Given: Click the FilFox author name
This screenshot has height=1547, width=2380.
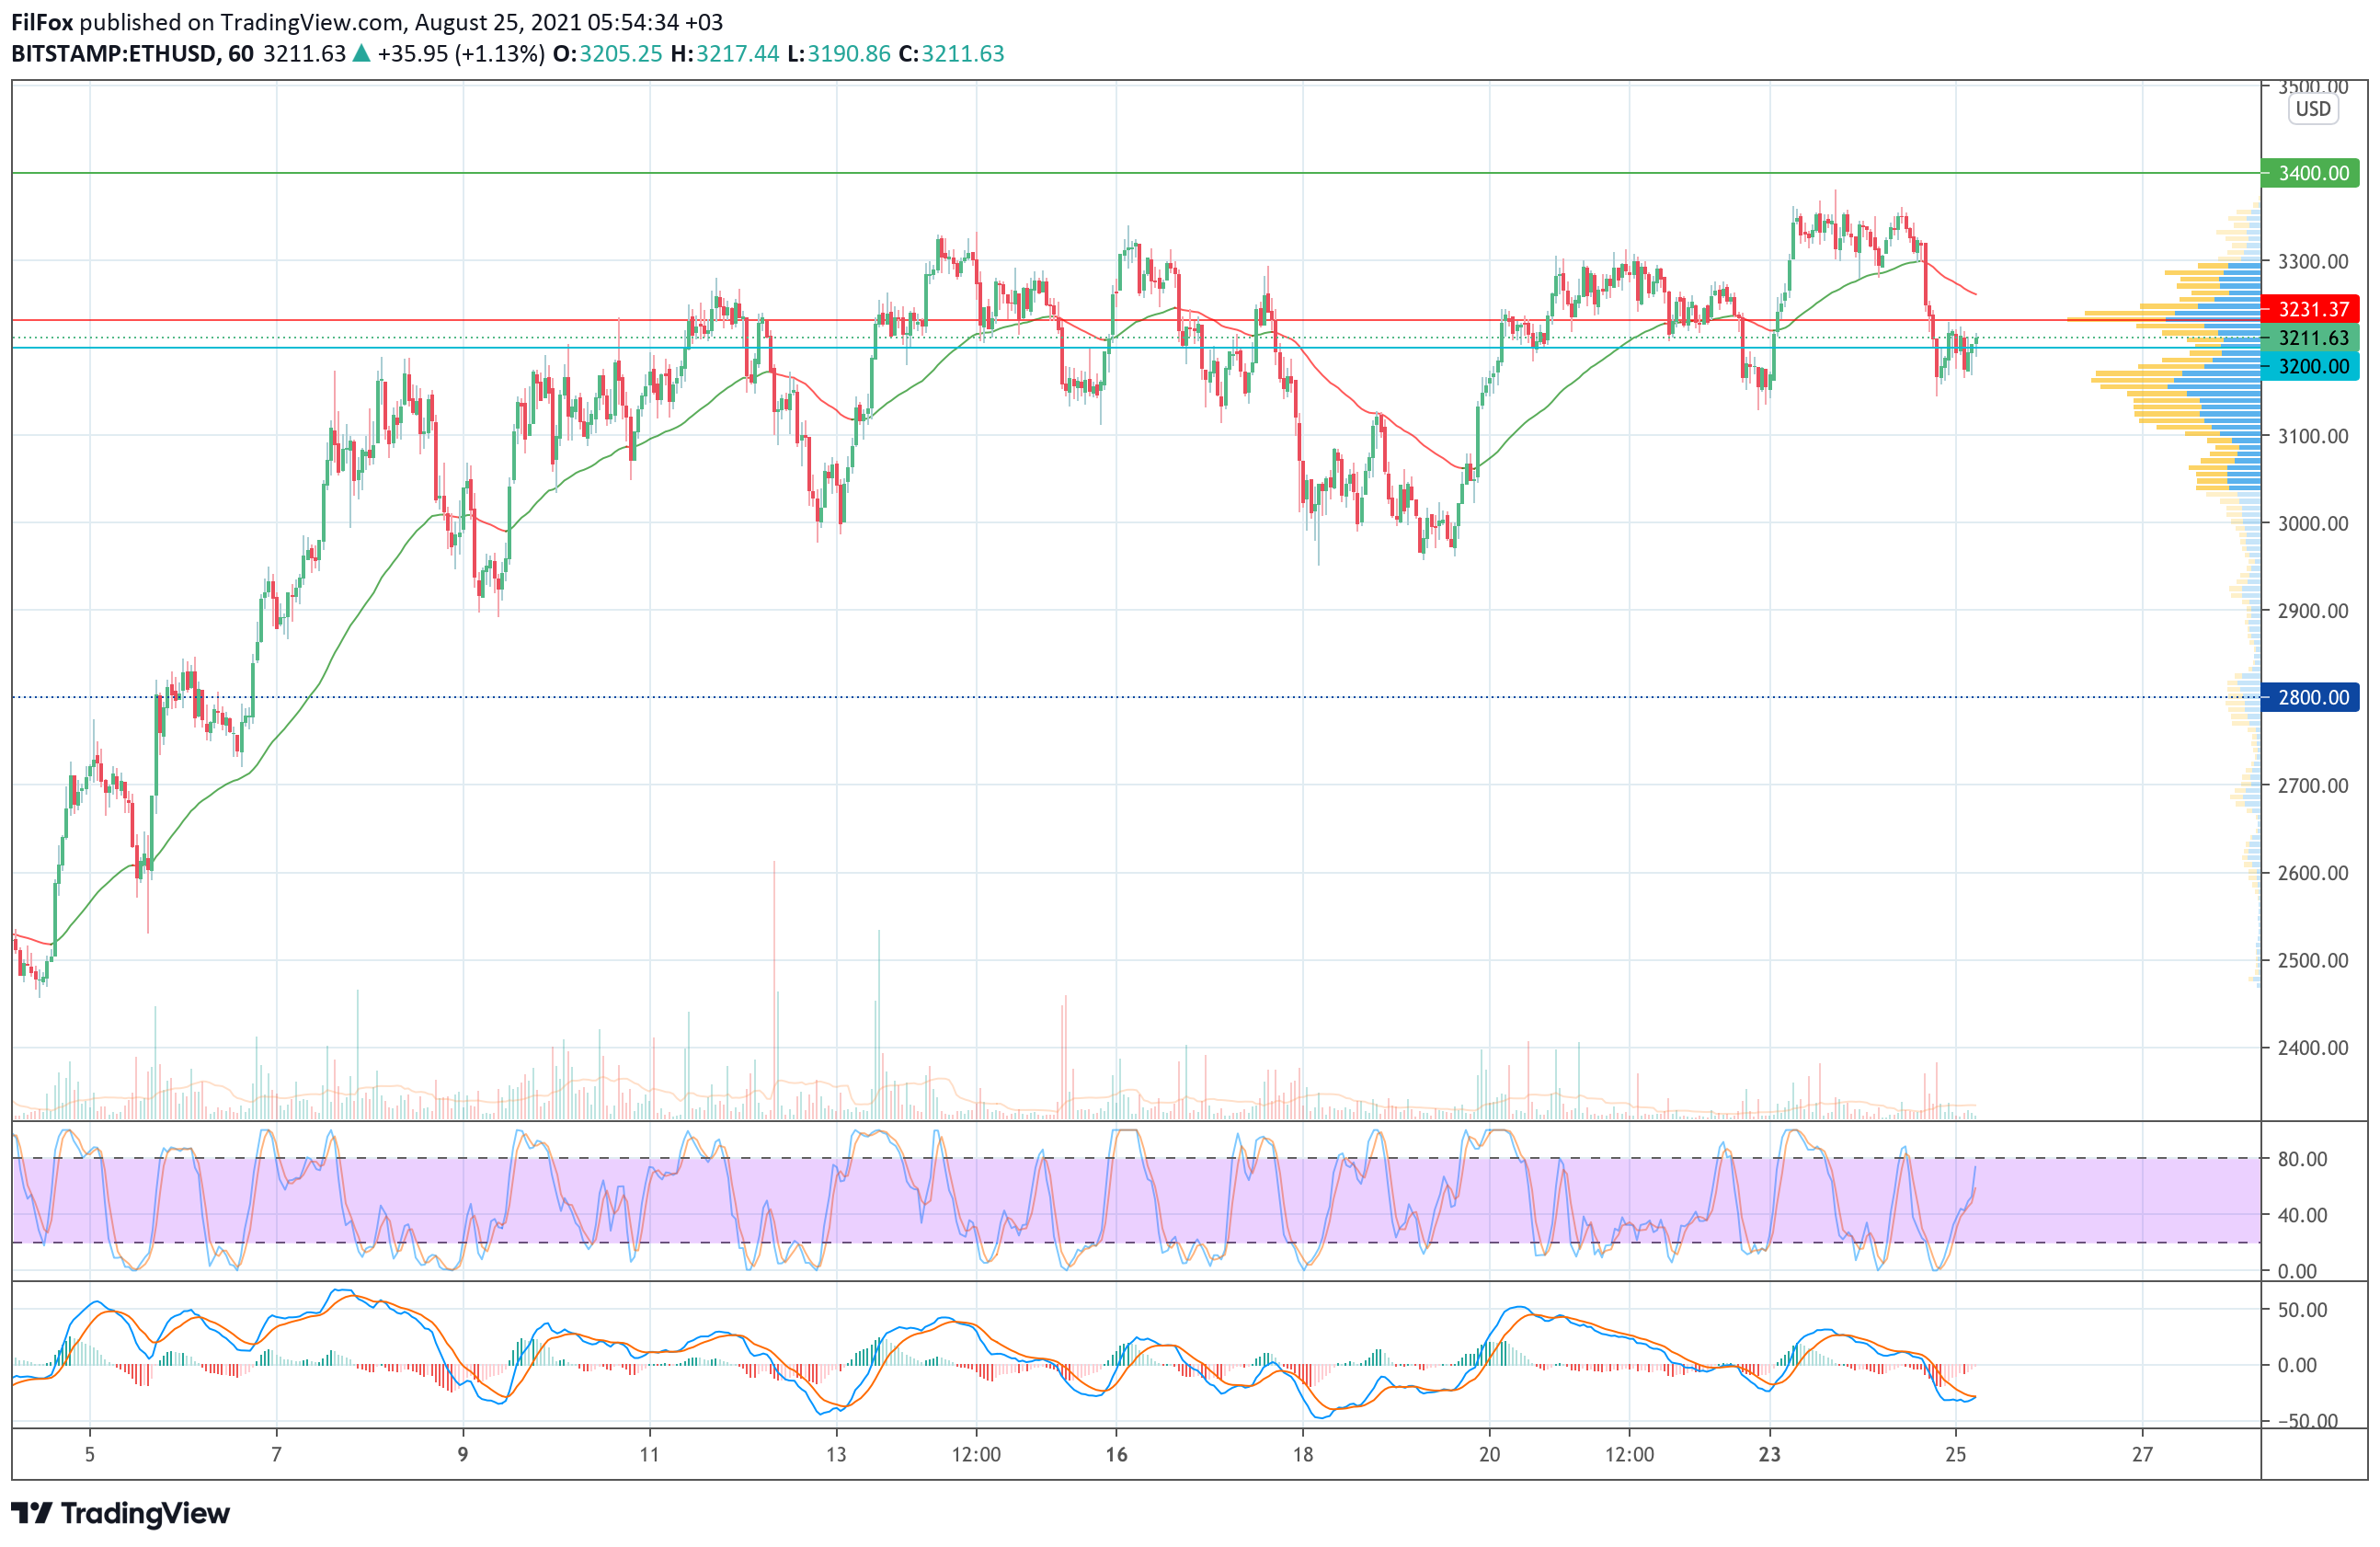Looking at the screenshot, I should (42, 22).
